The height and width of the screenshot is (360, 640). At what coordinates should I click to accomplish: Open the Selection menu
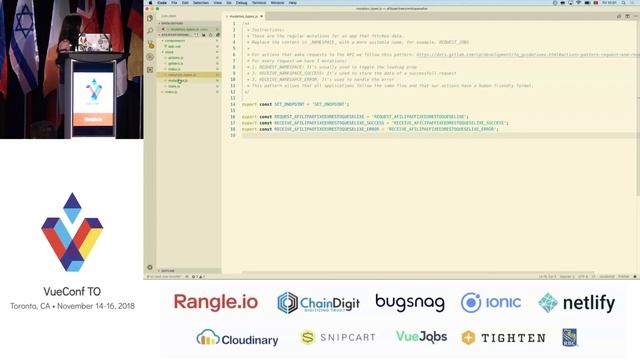(201, 3)
